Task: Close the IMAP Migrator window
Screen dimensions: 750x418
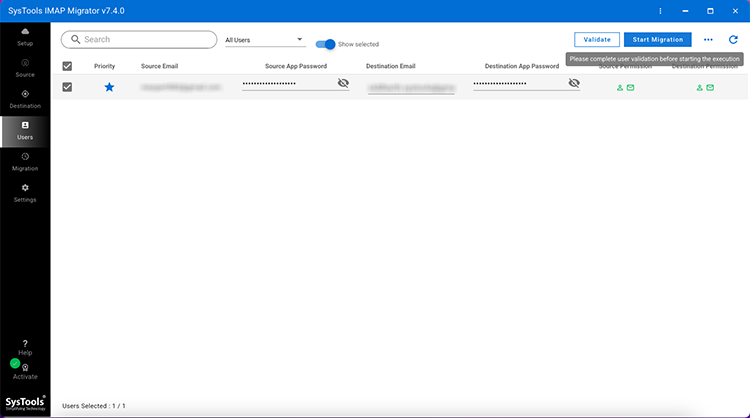Action: [x=735, y=11]
